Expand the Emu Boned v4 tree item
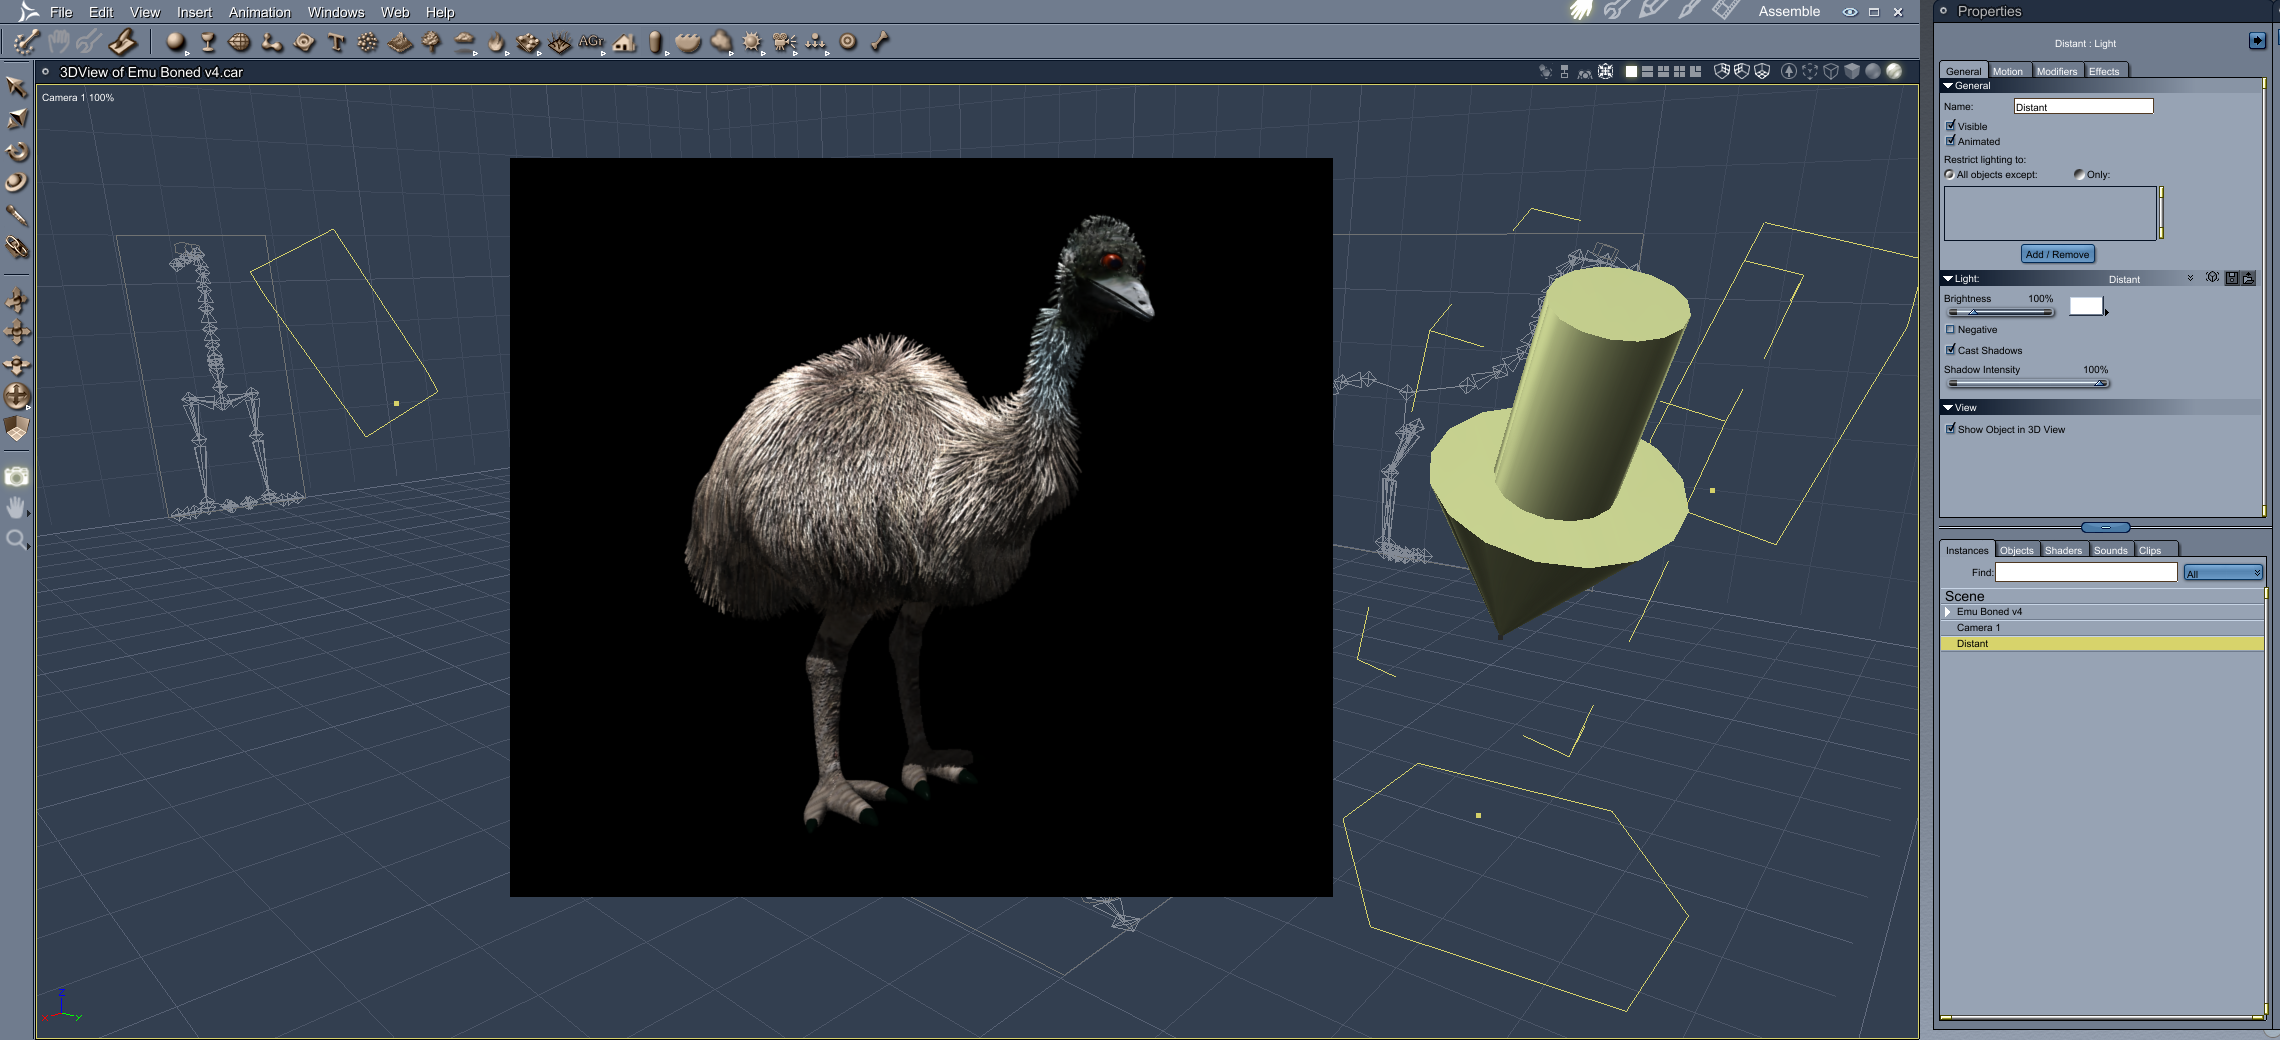 click(1948, 612)
